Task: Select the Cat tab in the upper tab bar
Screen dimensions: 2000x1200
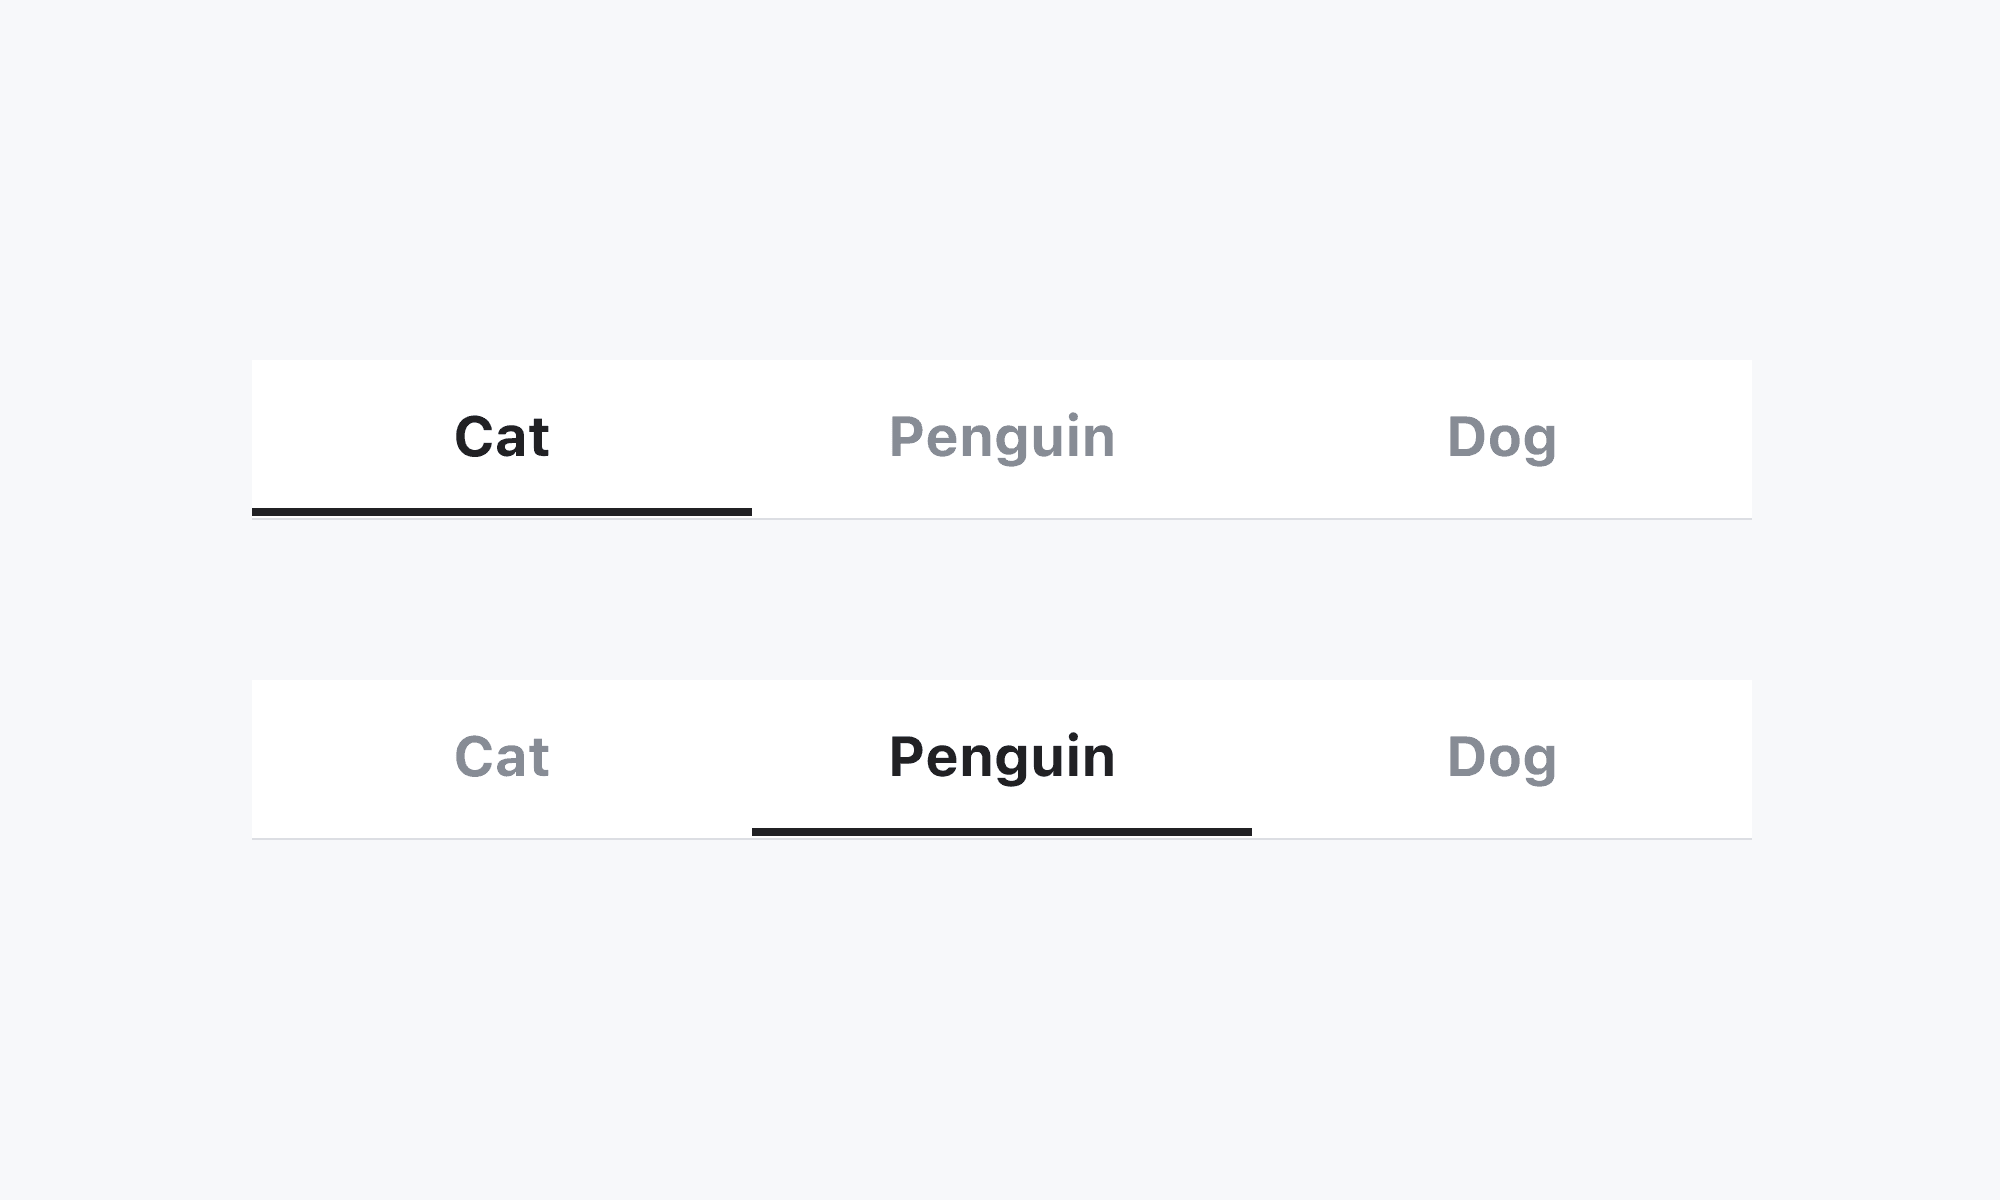Action: (501, 437)
